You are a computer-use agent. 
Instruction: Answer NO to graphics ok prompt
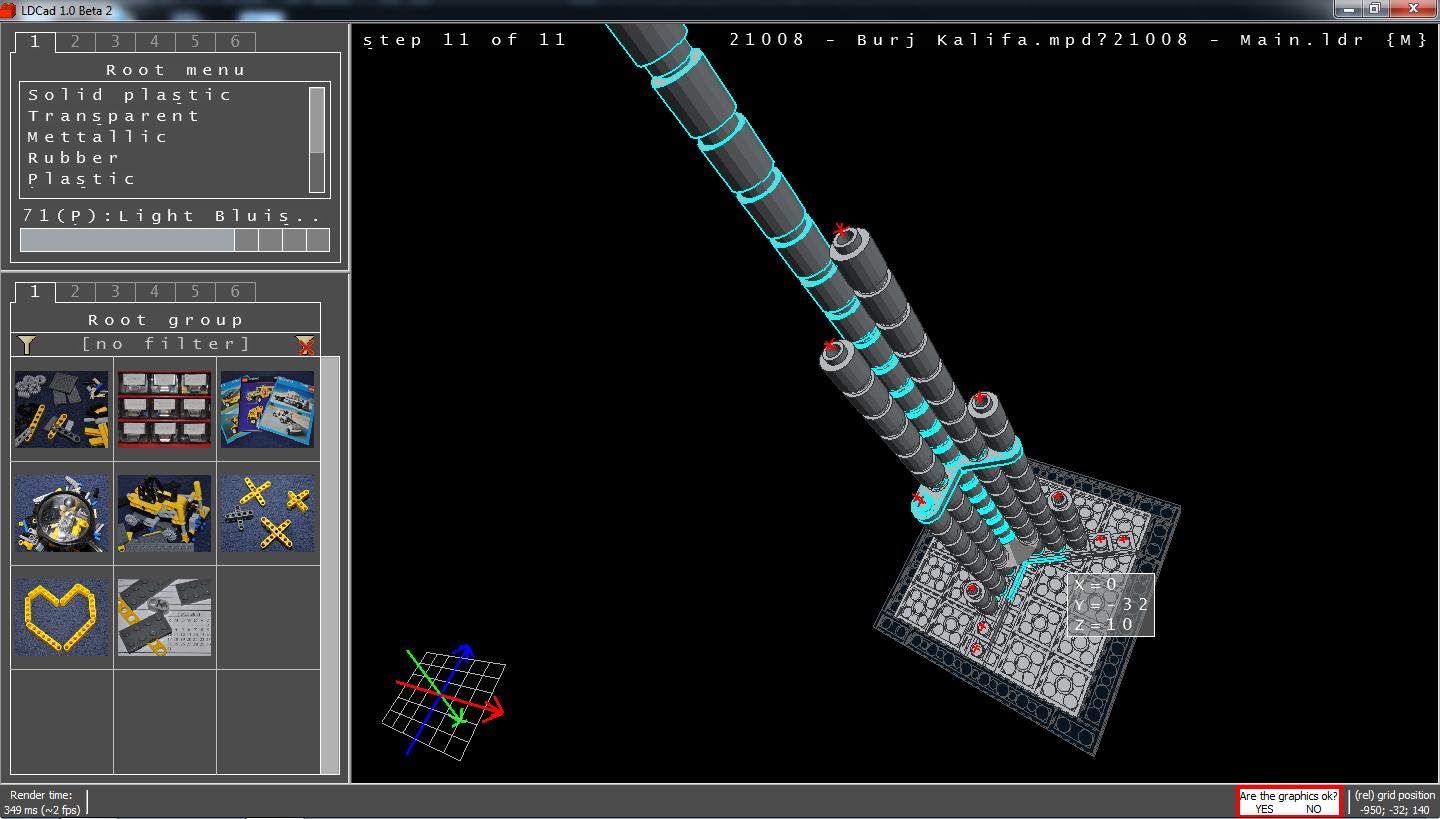point(1313,809)
